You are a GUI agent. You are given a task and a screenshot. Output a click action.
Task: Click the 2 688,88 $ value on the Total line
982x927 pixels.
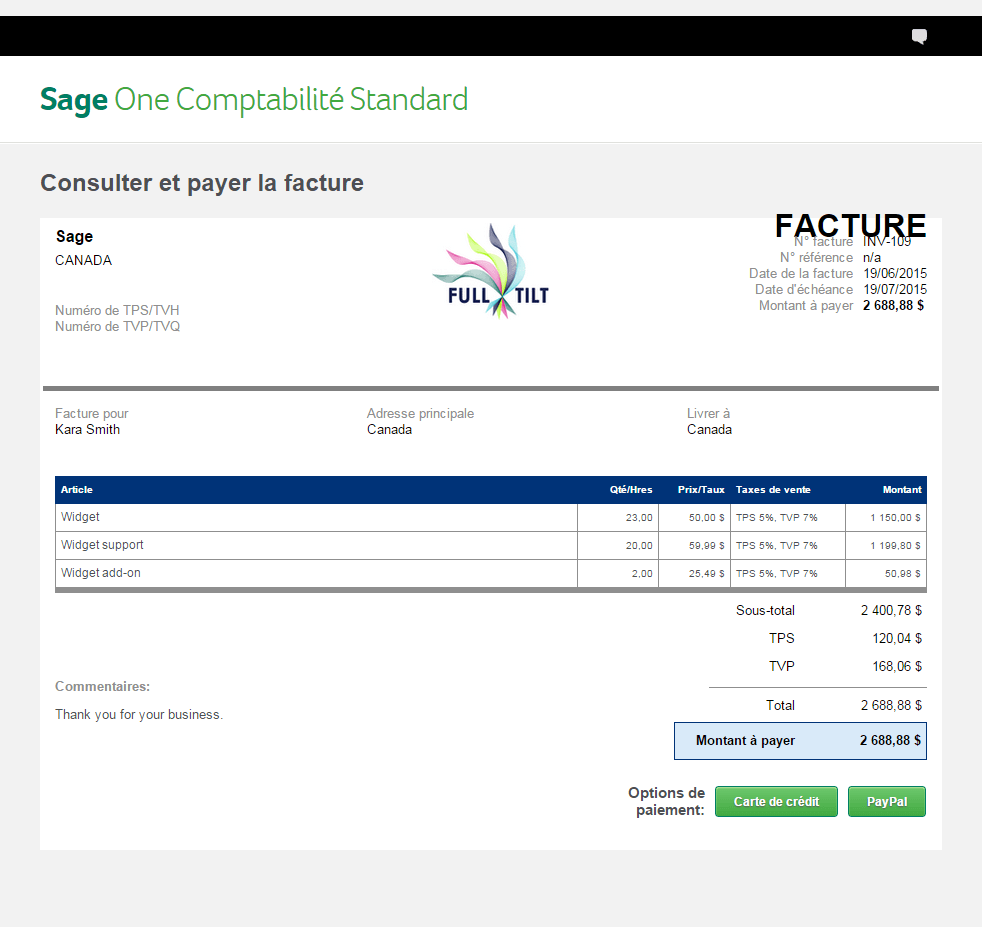pos(891,706)
